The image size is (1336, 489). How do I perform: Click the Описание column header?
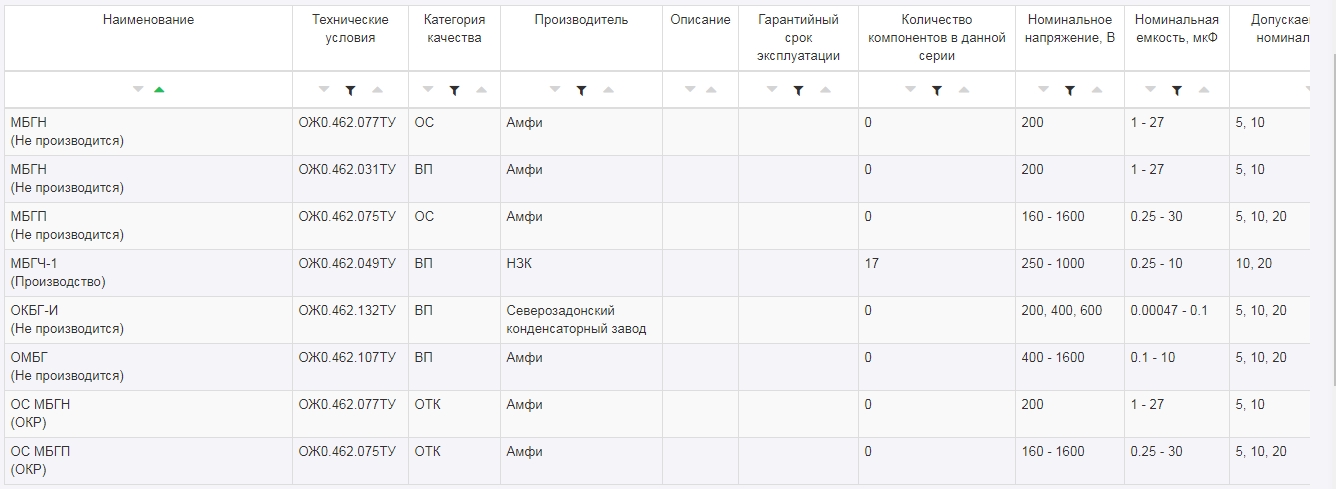pyautogui.click(x=700, y=20)
